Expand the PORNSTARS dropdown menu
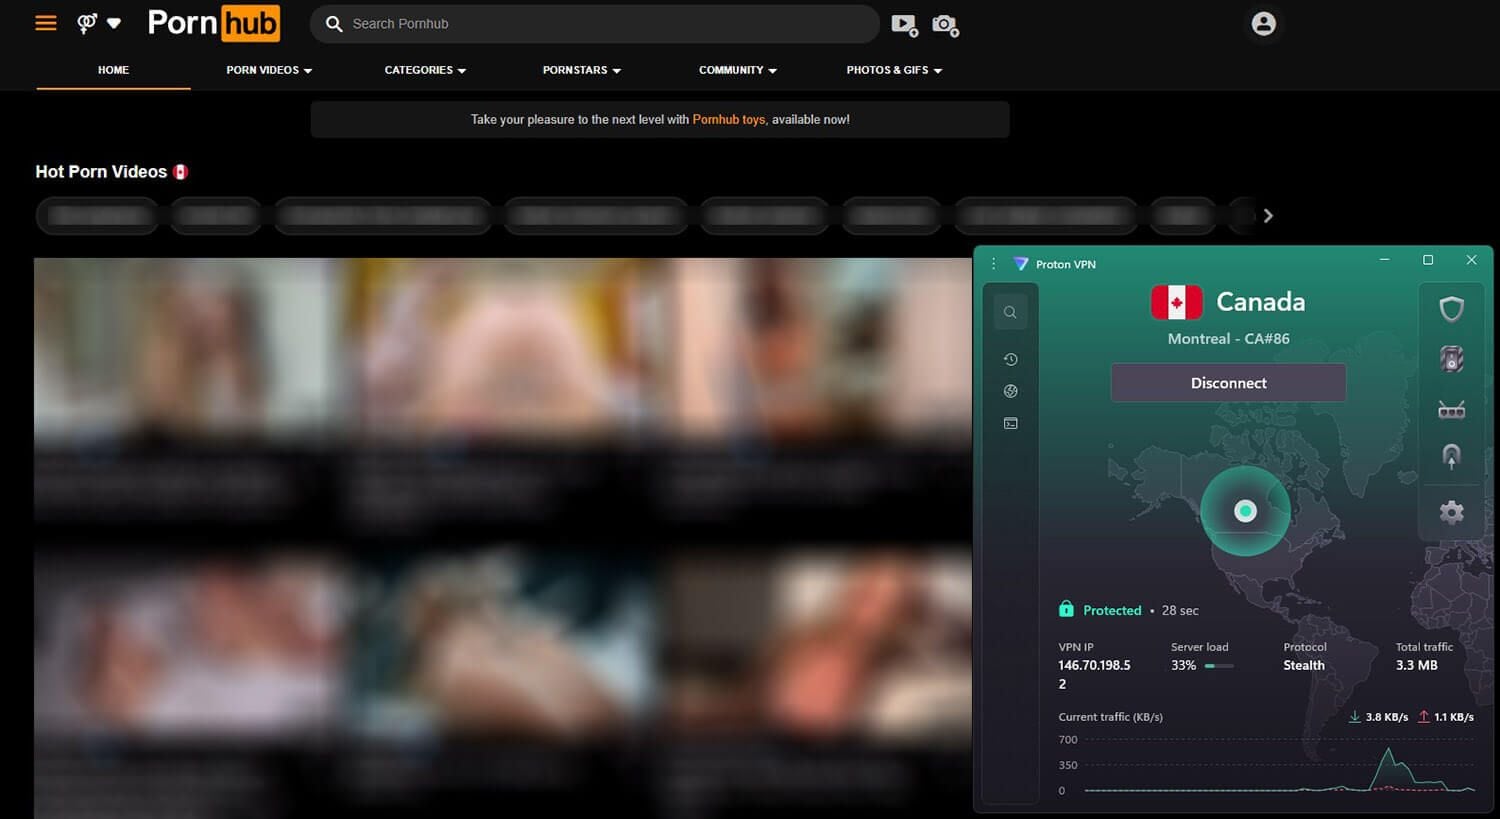The height and width of the screenshot is (819, 1500). pyautogui.click(x=582, y=70)
